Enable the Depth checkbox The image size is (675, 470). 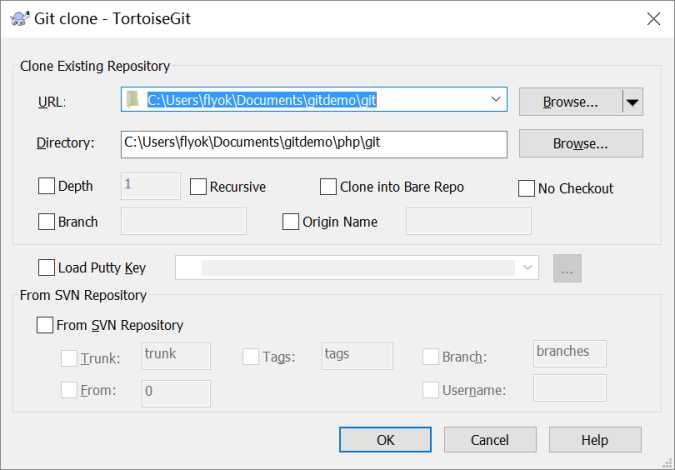(x=46, y=186)
